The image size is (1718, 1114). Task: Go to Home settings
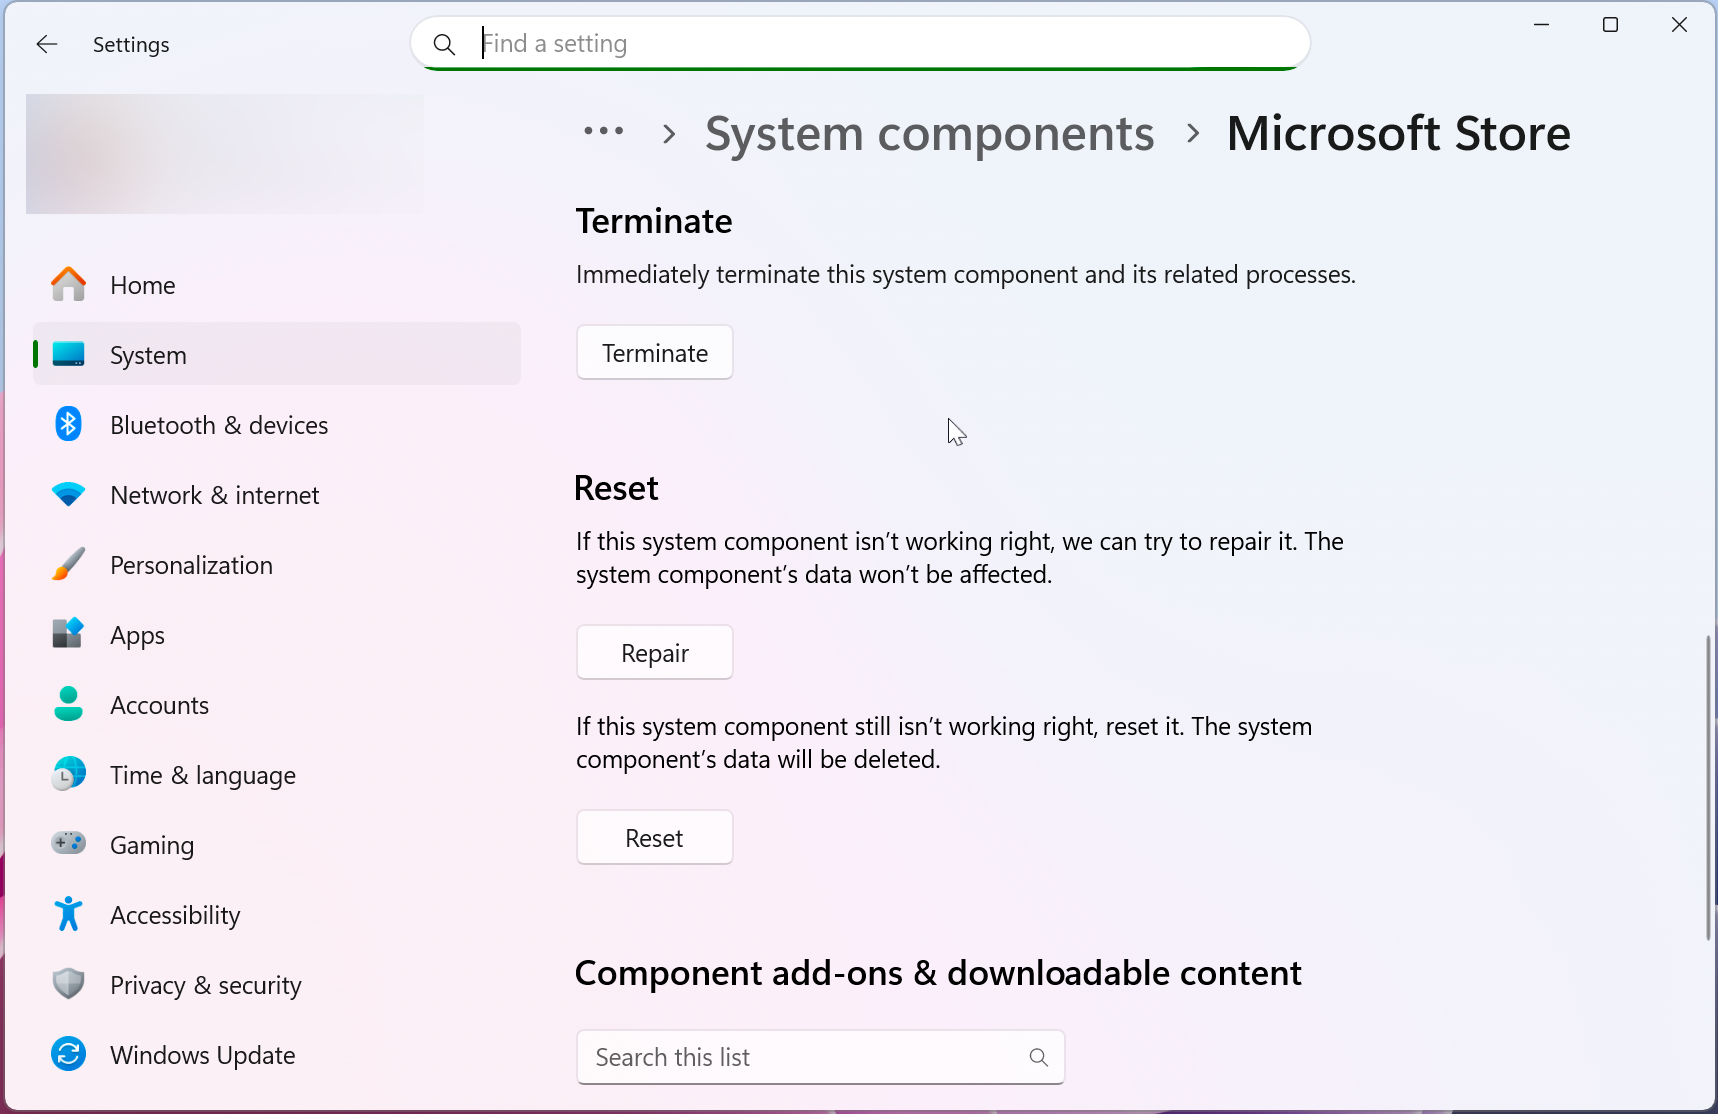pyautogui.click(x=277, y=285)
